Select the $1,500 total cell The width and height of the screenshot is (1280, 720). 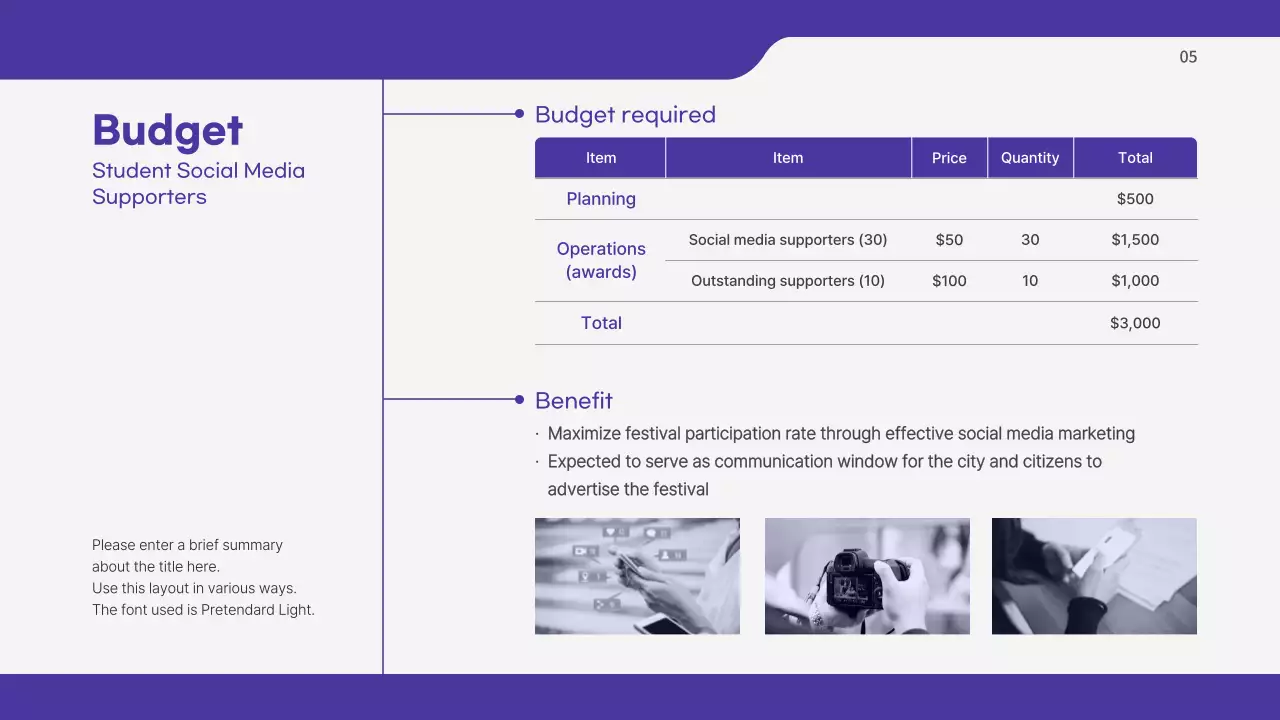[x=1135, y=240]
